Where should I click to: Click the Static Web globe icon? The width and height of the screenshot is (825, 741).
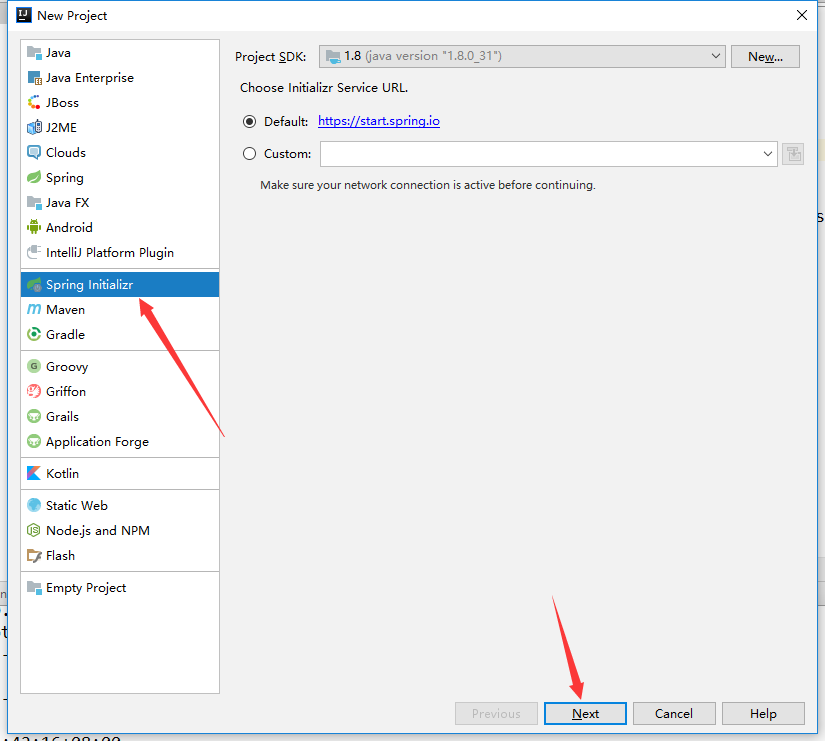pos(34,505)
